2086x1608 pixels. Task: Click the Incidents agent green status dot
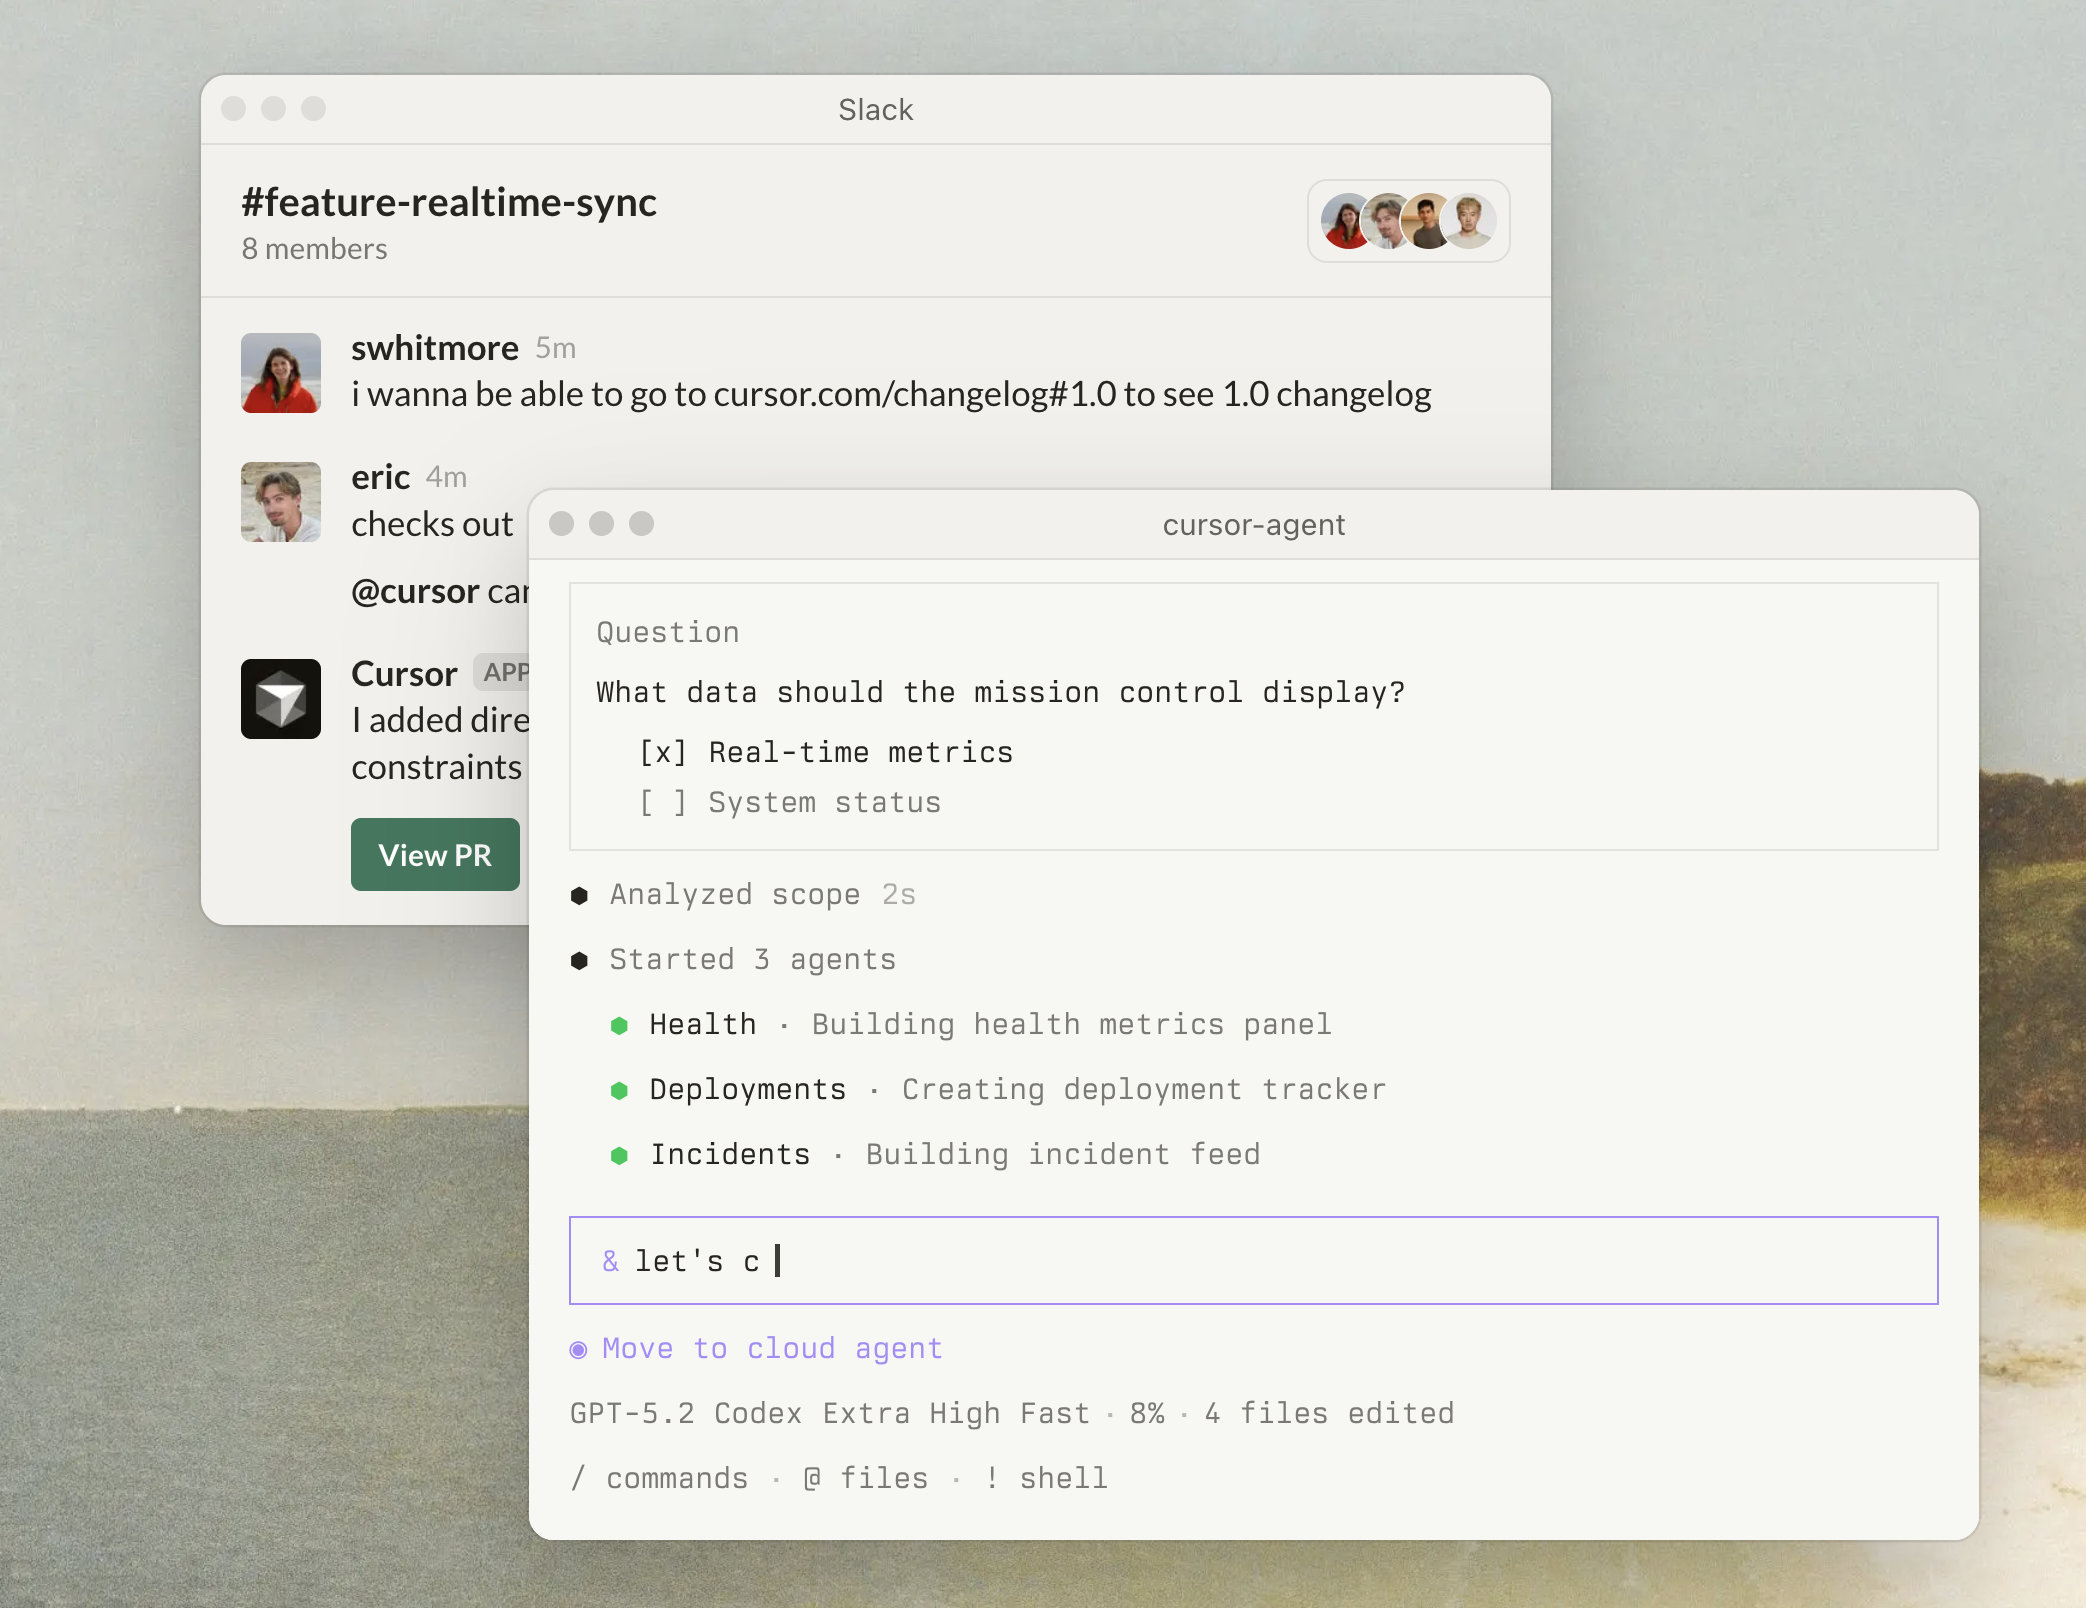tap(619, 1155)
